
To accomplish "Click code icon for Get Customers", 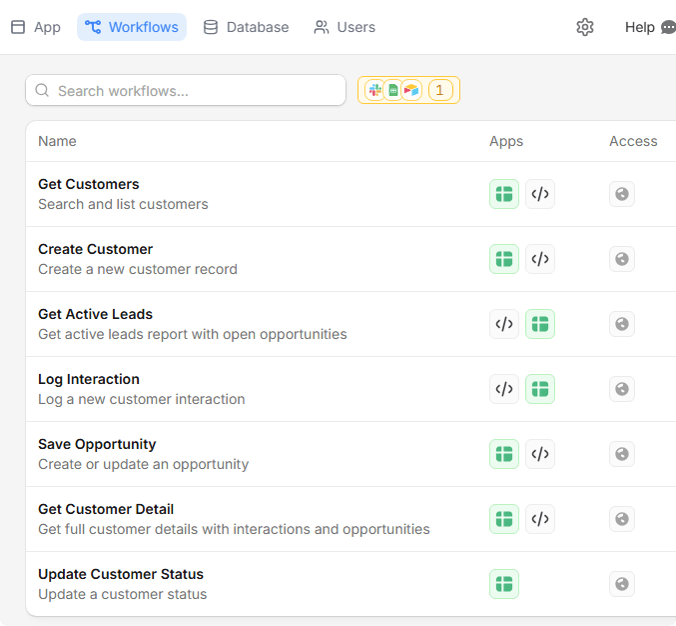I will coord(540,194).
